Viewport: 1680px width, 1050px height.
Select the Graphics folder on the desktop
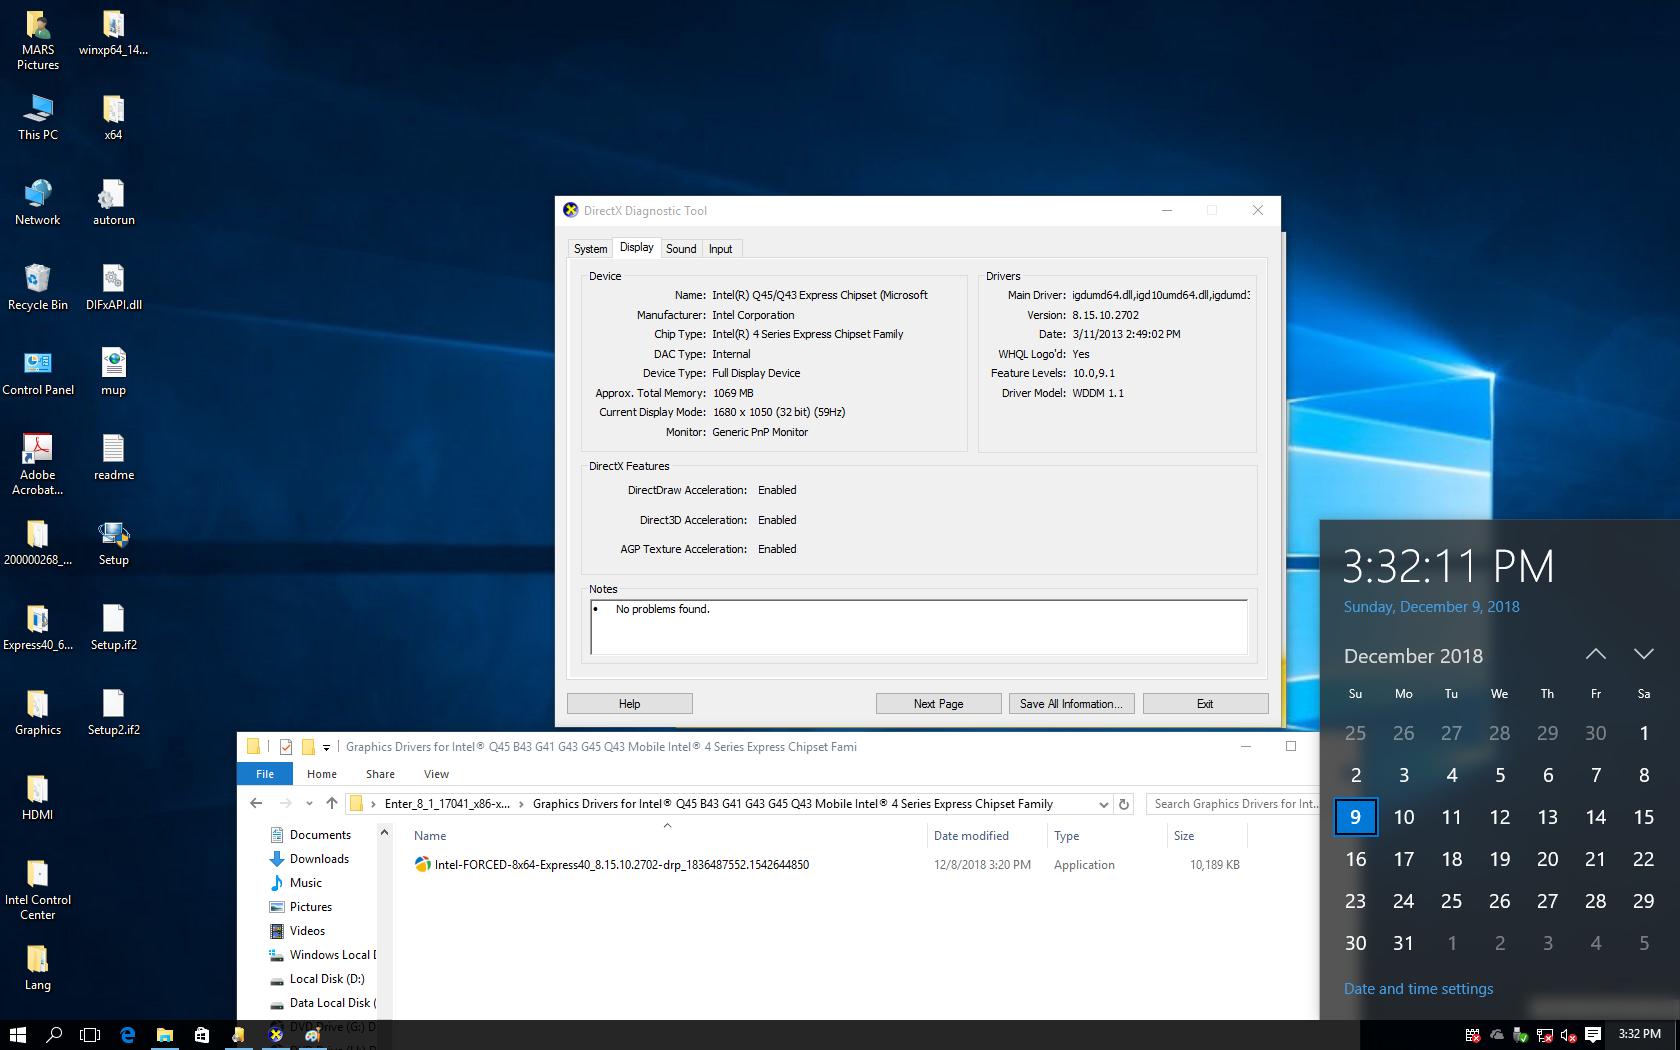pyautogui.click(x=38, y=713)
